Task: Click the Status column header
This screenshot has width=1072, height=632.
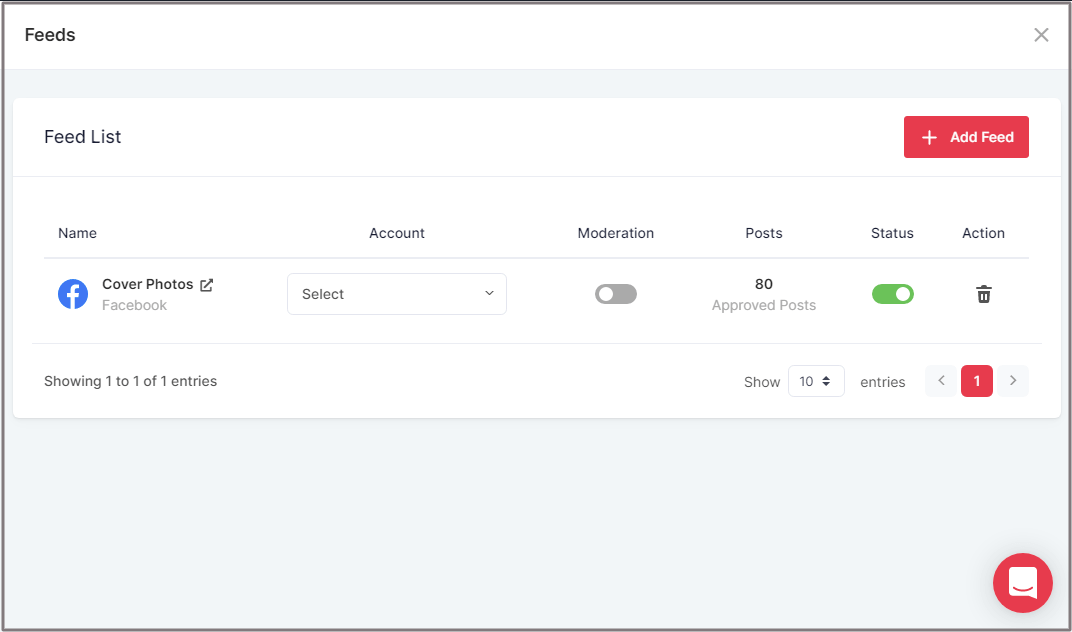Action: tap(892, 233)
